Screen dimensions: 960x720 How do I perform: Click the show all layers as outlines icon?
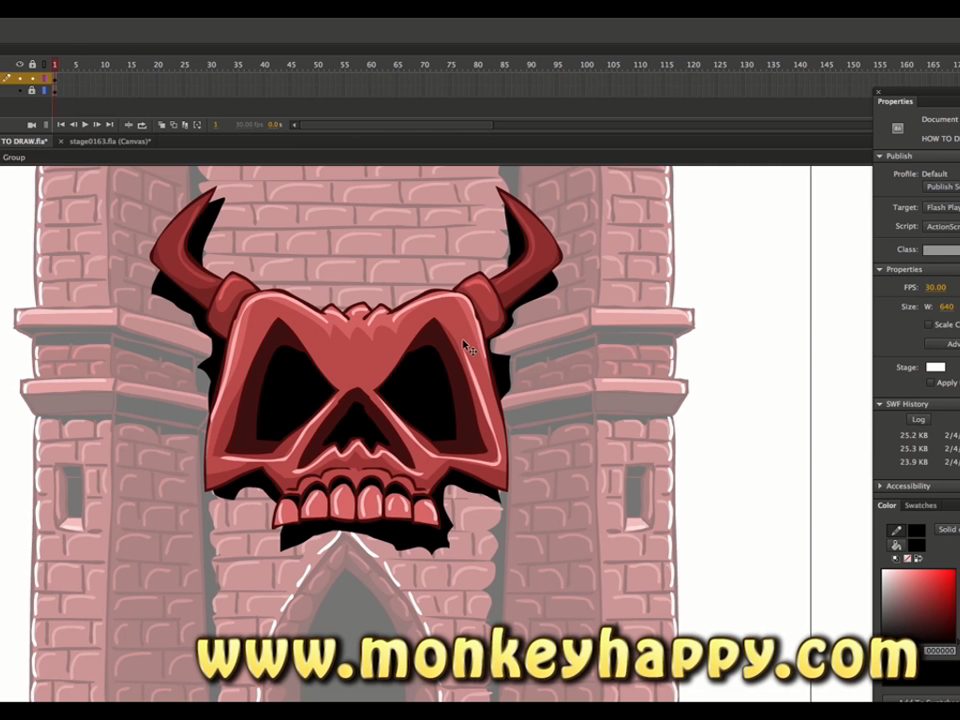click(x=44, y=64)
